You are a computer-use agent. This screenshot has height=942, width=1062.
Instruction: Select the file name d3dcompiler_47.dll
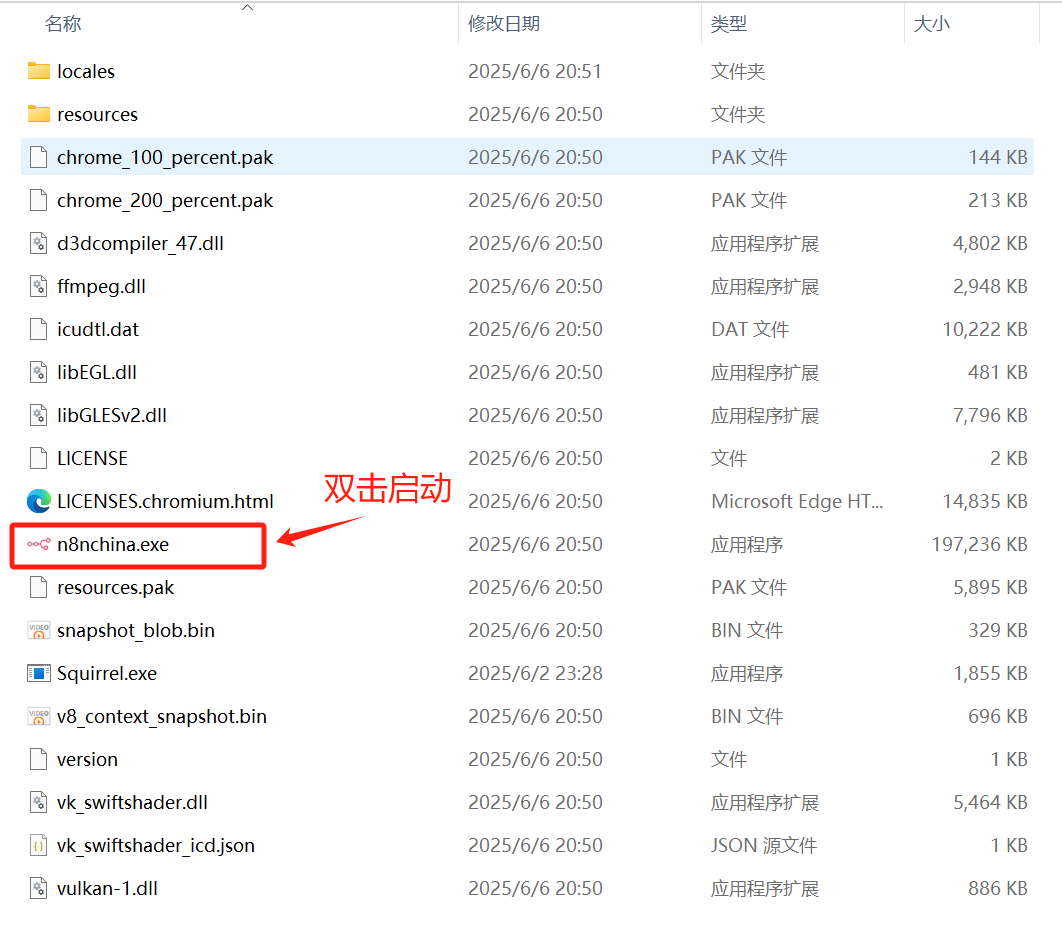(x=140, y=243)
